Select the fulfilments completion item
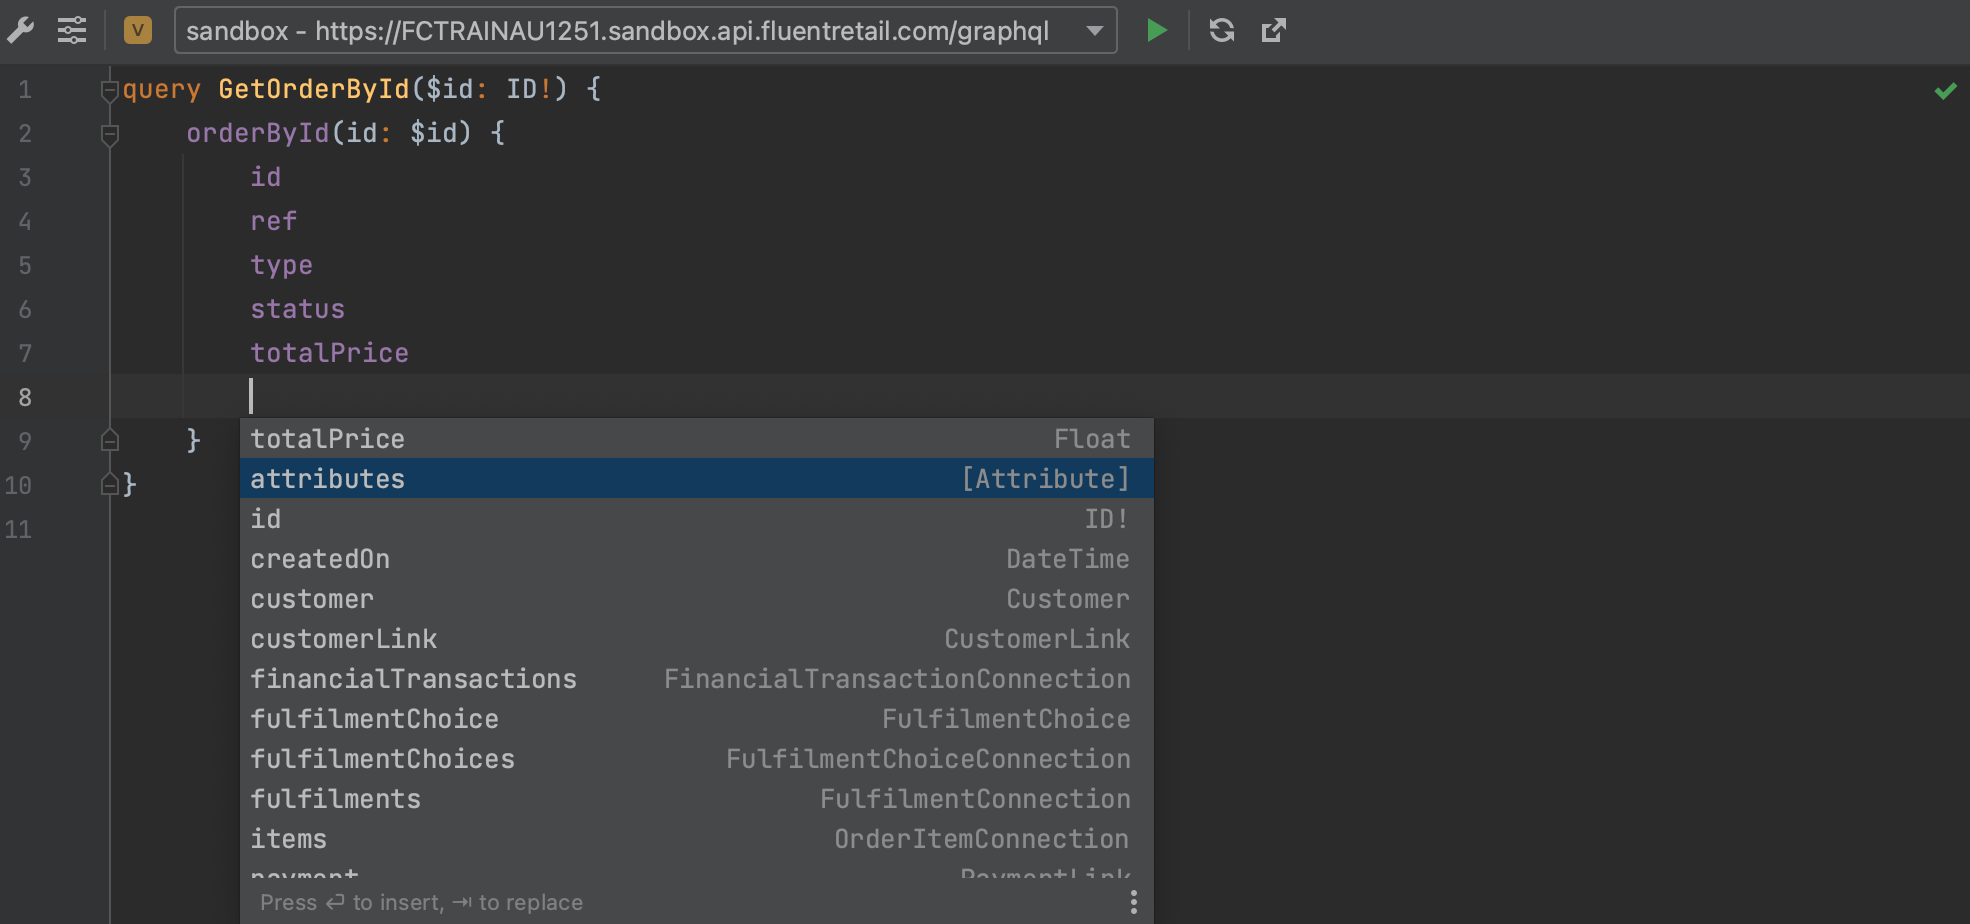The image size is (1970, 924). tap(696, 799)
